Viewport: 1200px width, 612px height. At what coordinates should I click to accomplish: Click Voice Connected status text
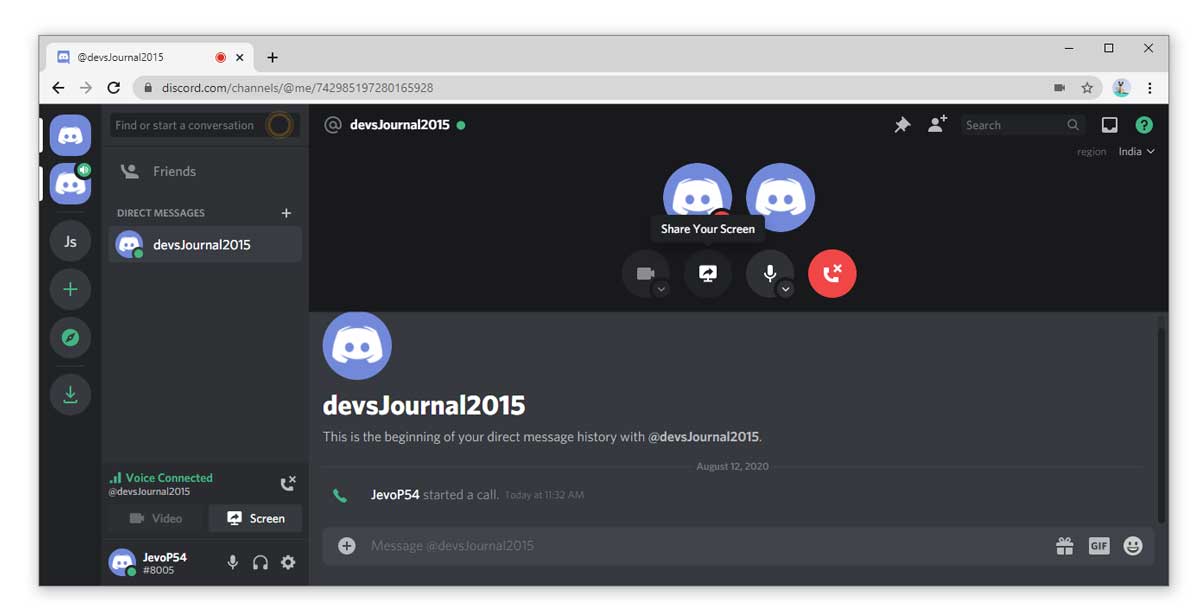pos(169,478)
